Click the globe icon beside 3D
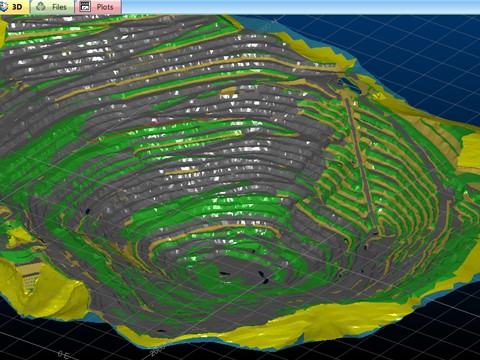The height and width of the screenshot is (360, 480). coord(4,7)
